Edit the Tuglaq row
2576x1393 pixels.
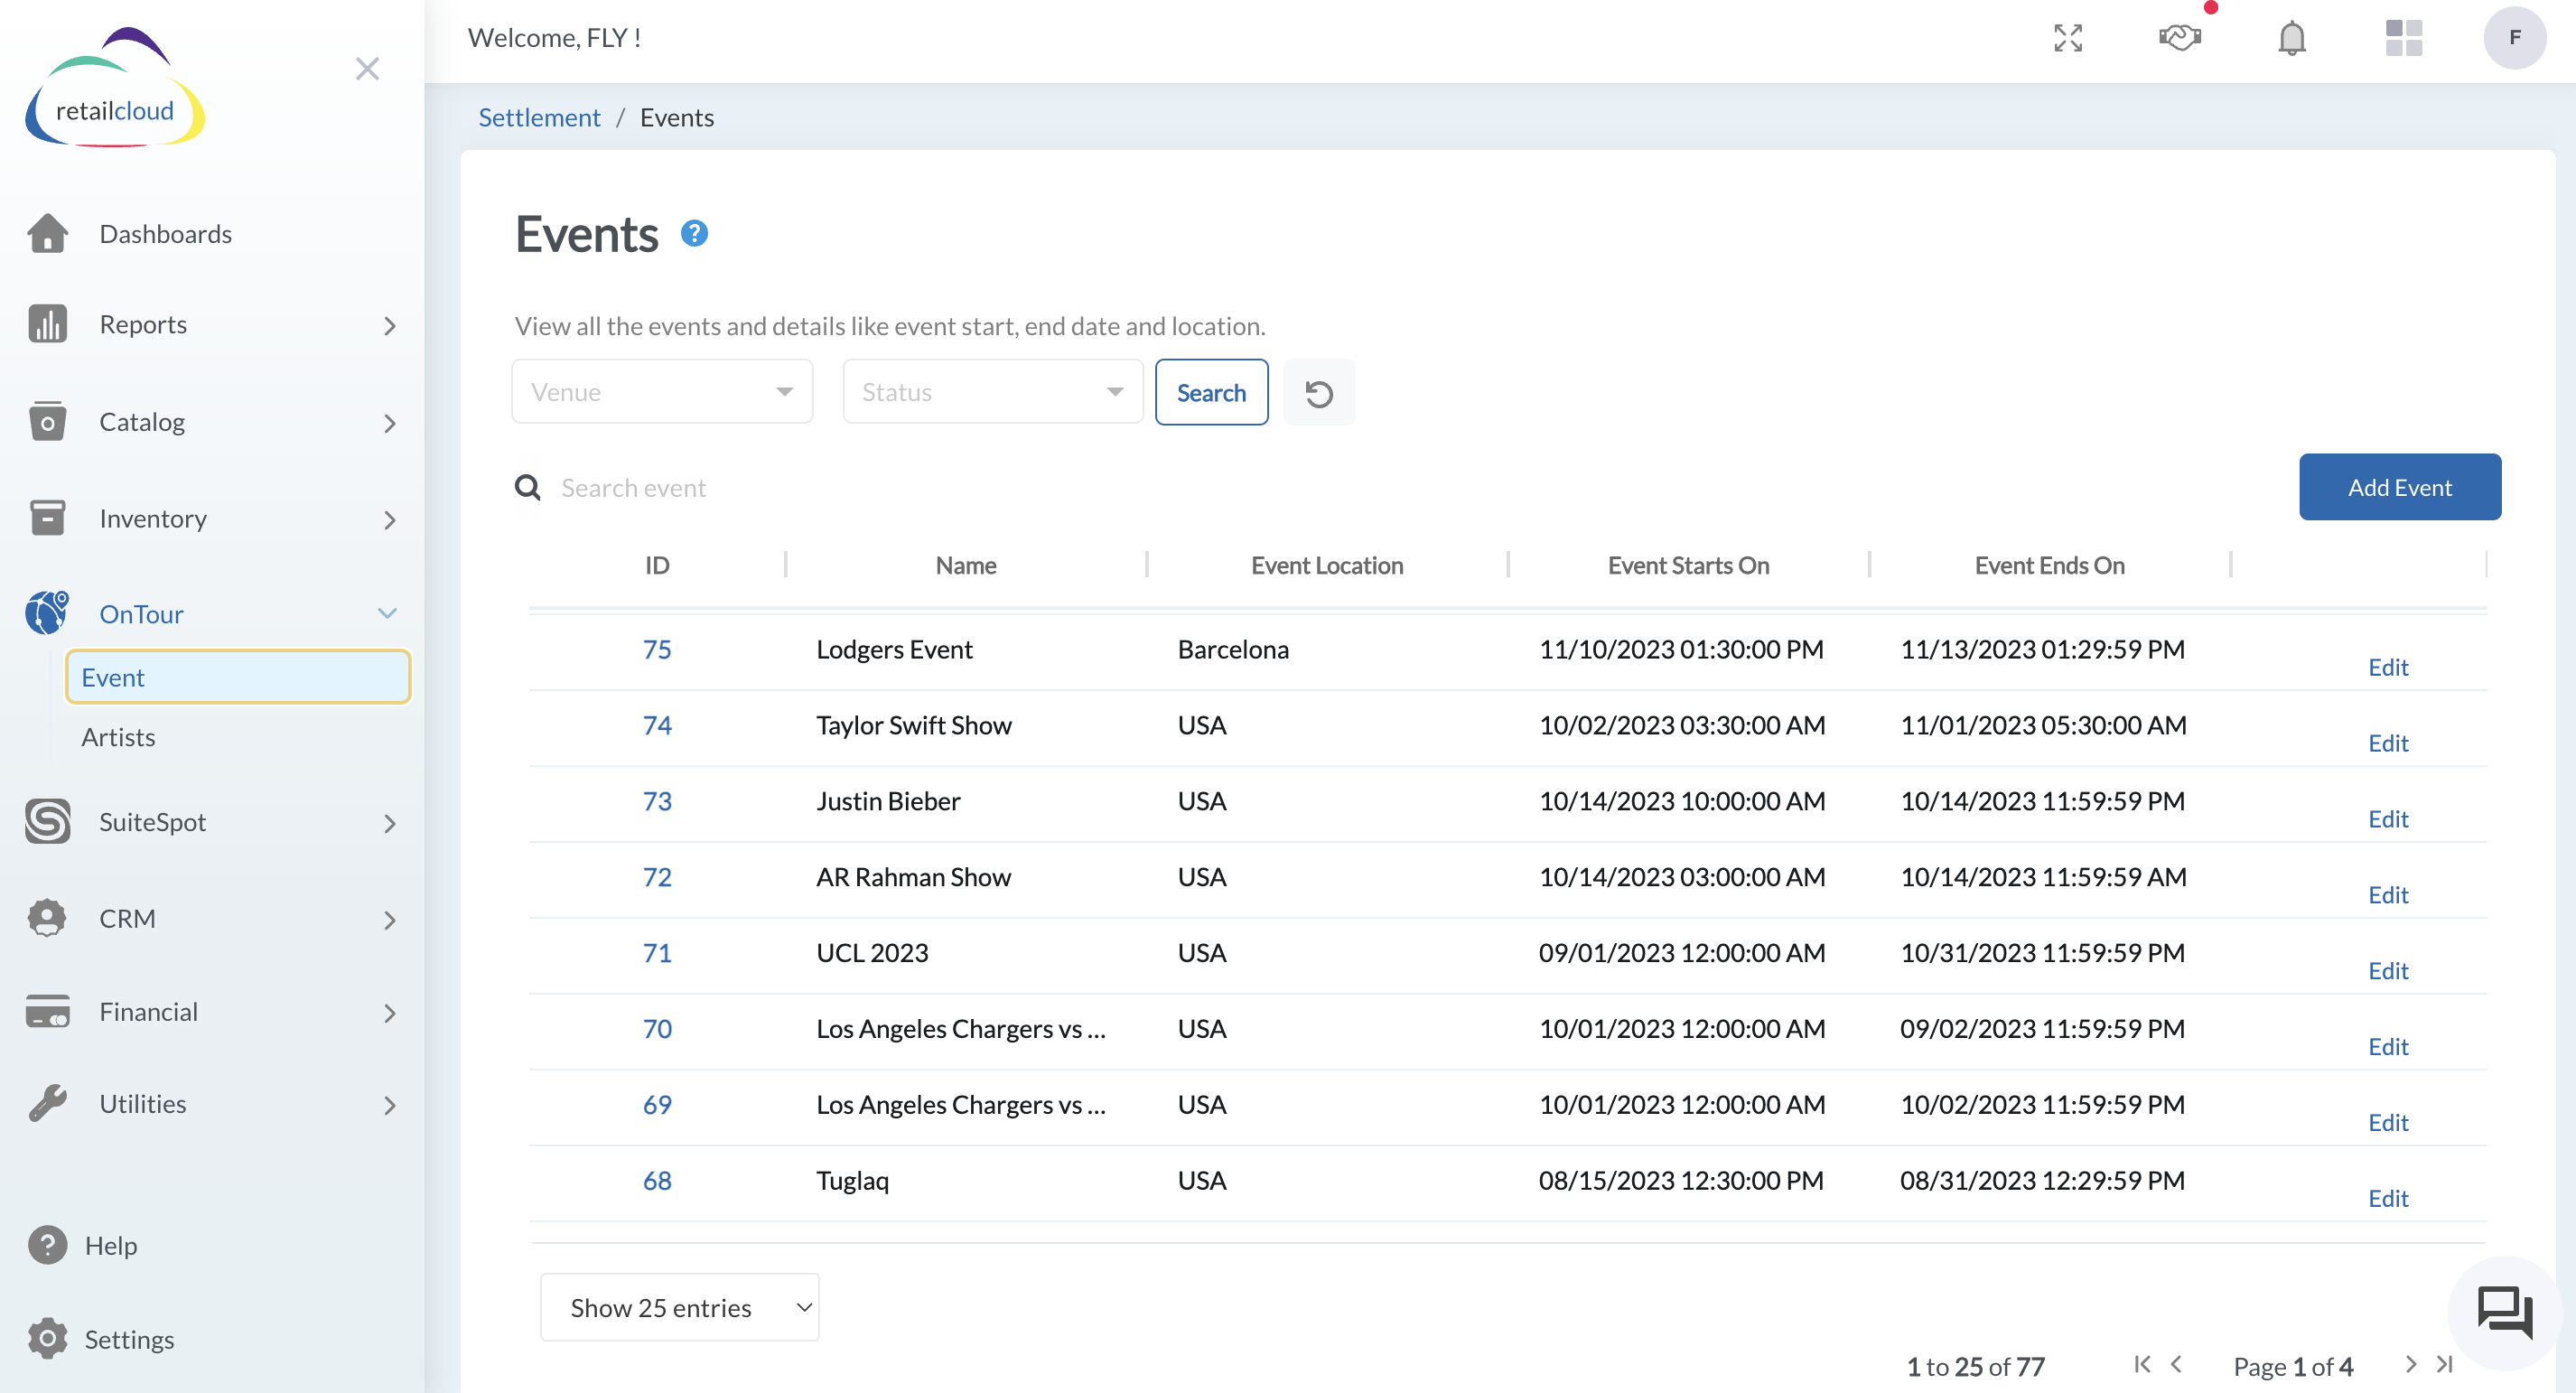(x=2388, y=1198)
